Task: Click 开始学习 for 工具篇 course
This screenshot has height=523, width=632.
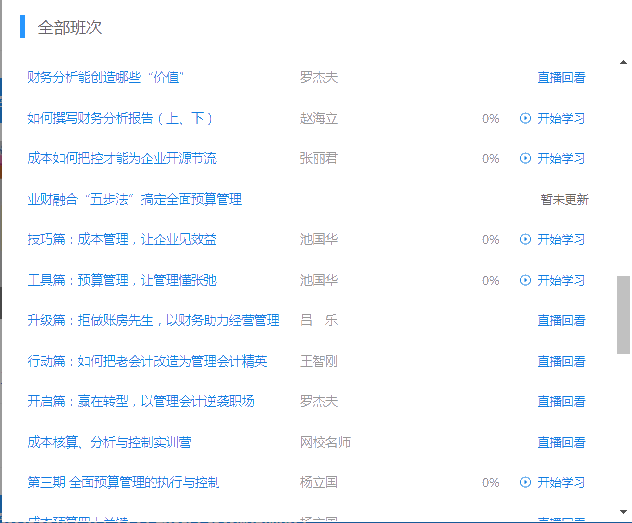Action: [561, 280]
